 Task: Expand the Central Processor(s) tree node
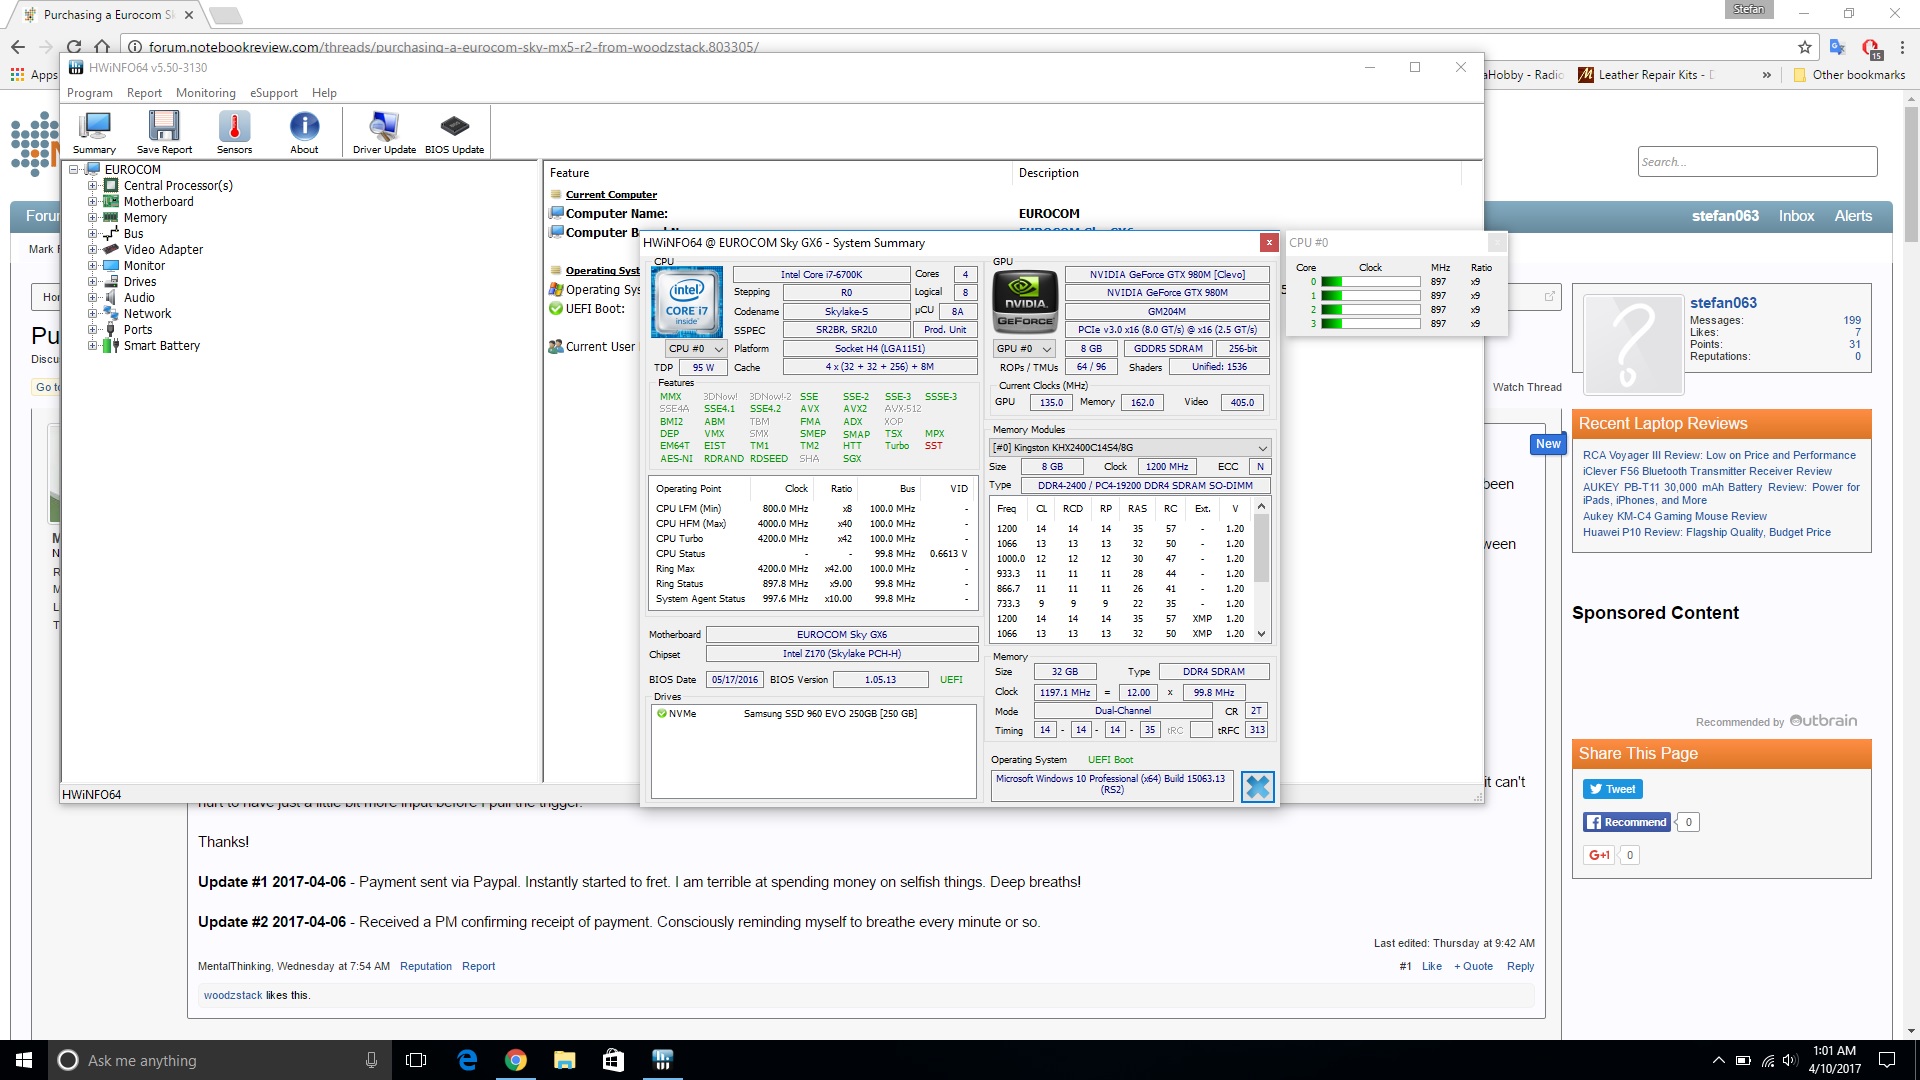click(92, 185)
